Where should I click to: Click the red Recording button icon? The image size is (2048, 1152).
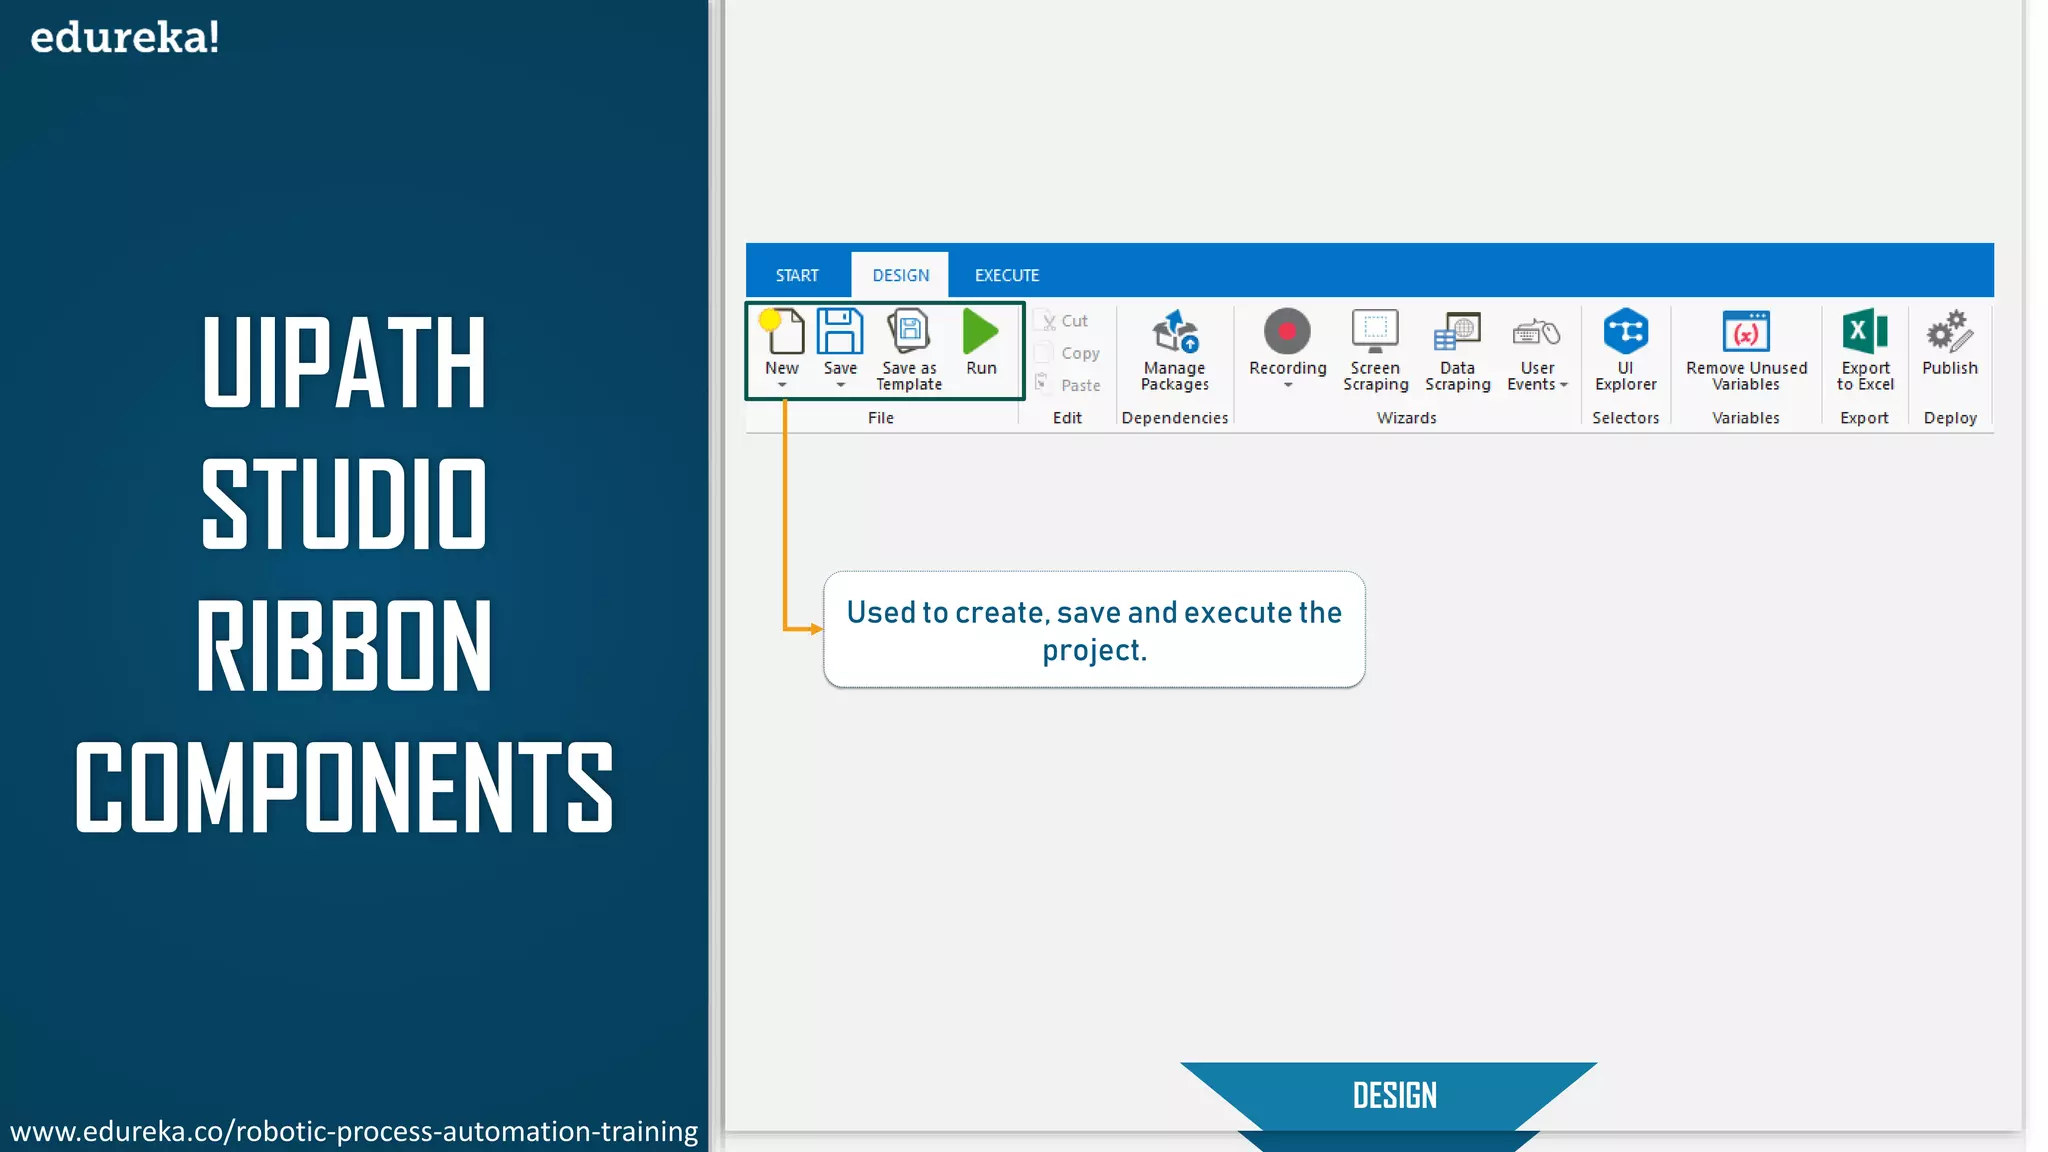[x=1287, y=331]
